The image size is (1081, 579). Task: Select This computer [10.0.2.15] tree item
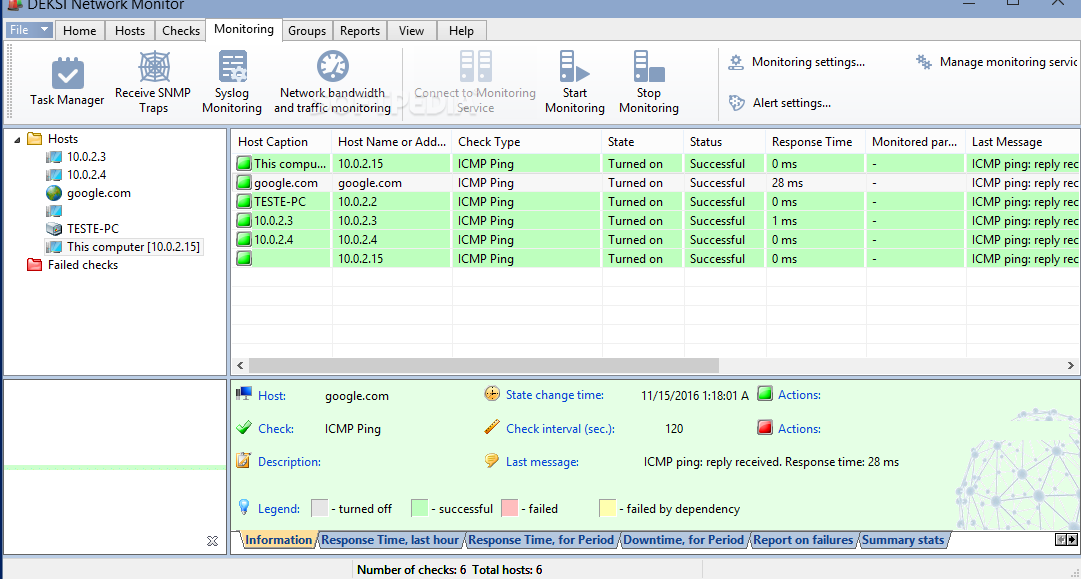pos(133,246)
